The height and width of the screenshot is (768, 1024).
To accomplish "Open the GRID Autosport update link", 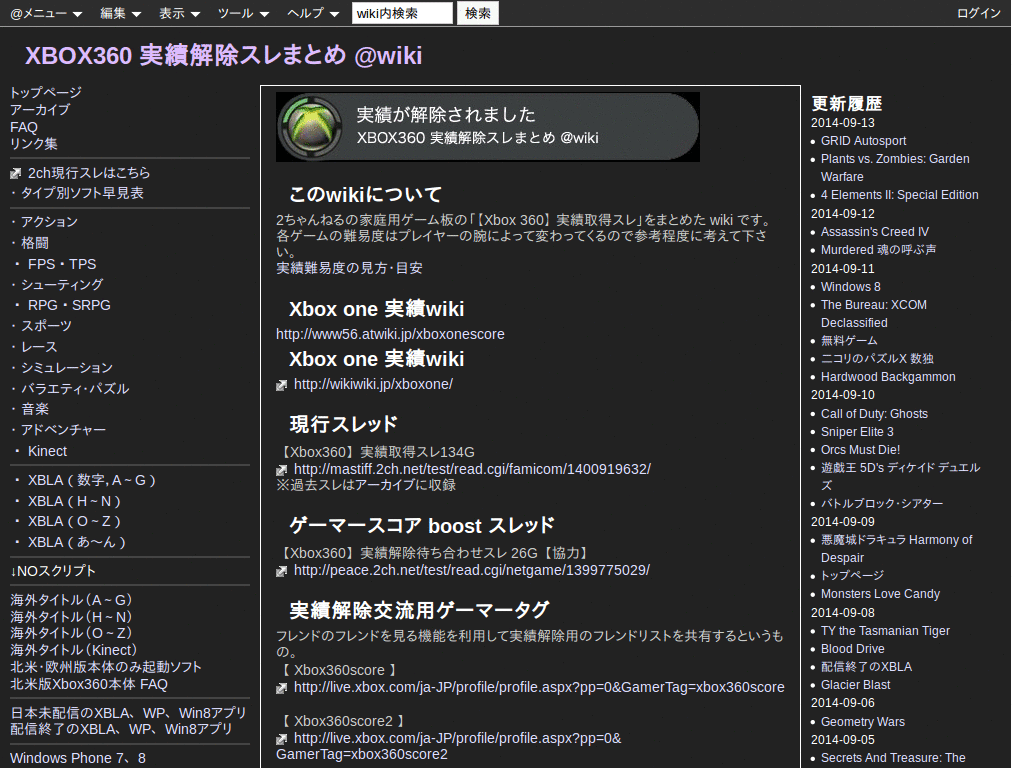I will pyautogui.click(x=863, y=141).
